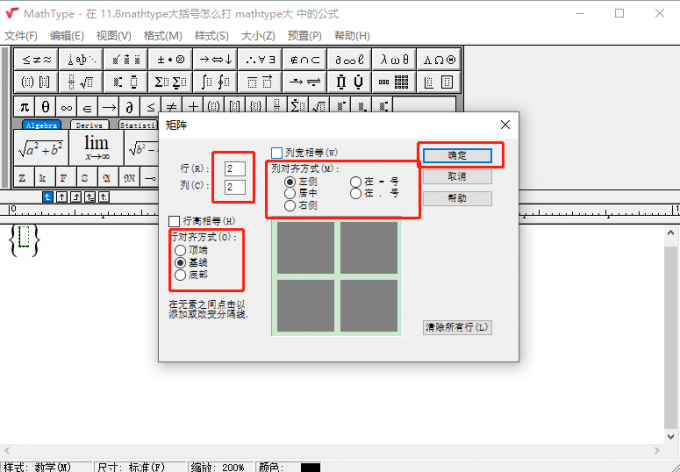The image size is (680, 472).
Task: Insert the pi symbol from small bar
Action: 25,107
